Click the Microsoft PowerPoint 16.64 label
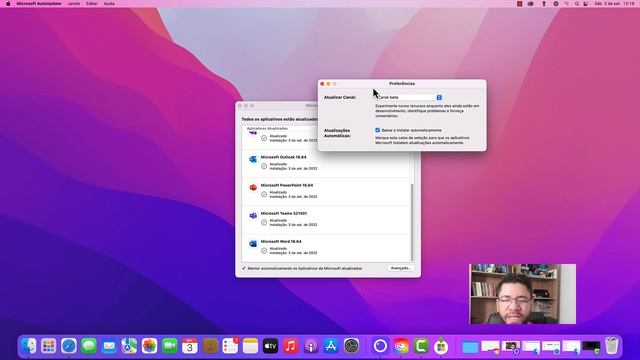Viewport: 640px width, 360px height. (287, 185)
